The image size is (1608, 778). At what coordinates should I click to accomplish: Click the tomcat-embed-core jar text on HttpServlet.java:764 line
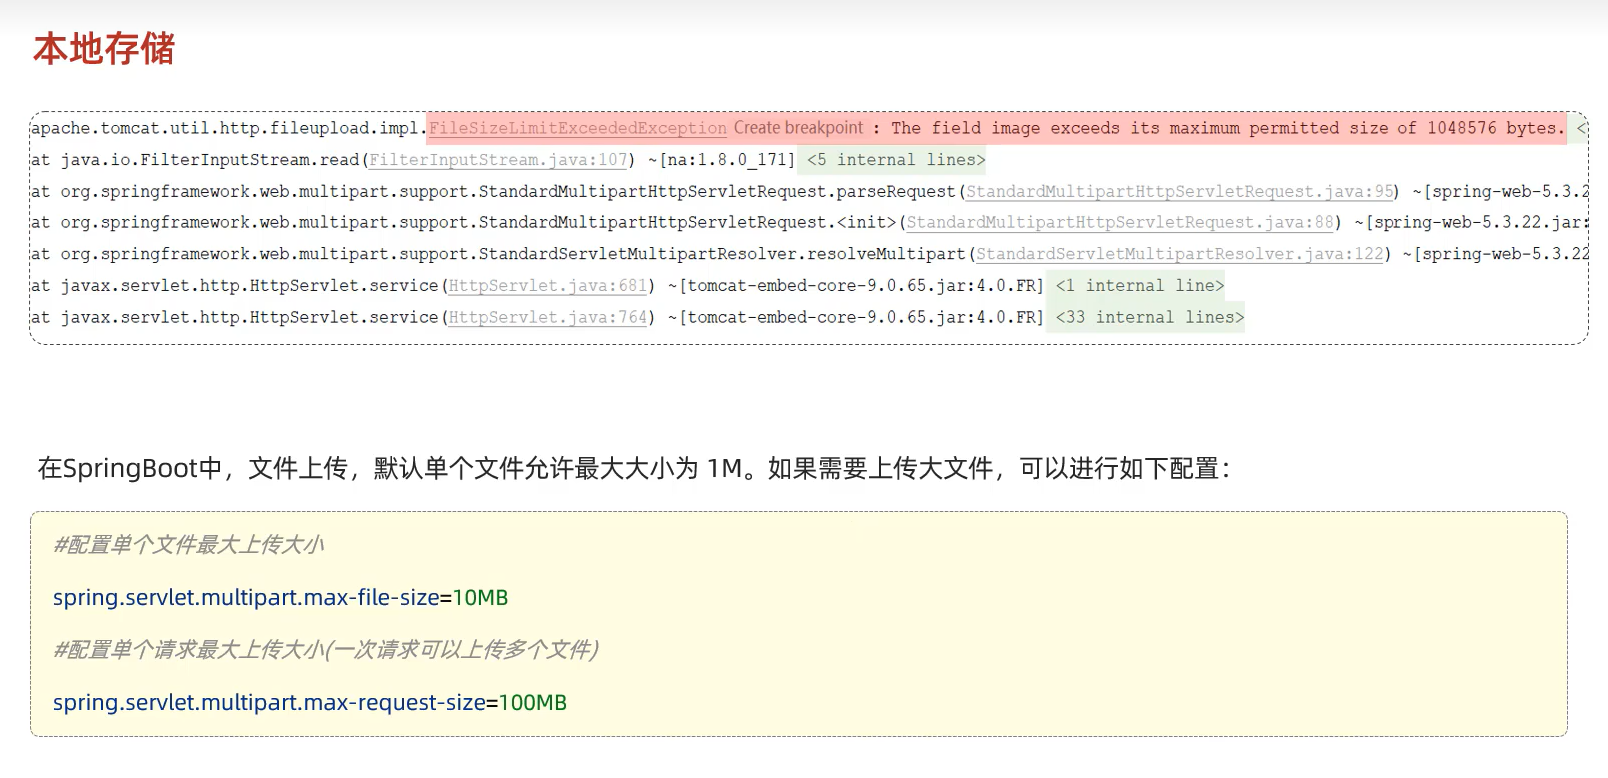click(x=856, y=317)
